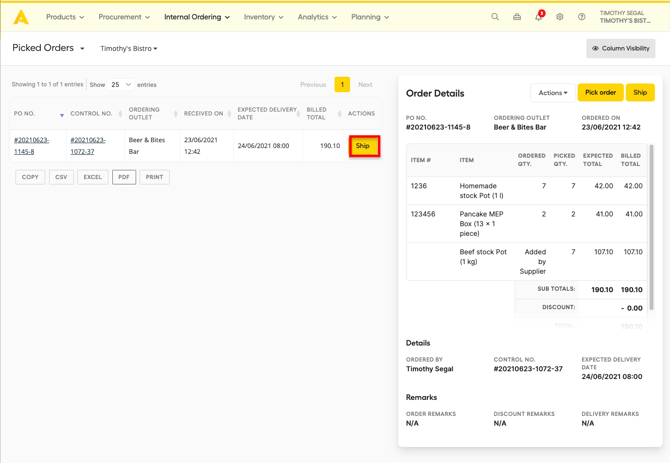Click Added by Supplier text

tap(533, 261)
